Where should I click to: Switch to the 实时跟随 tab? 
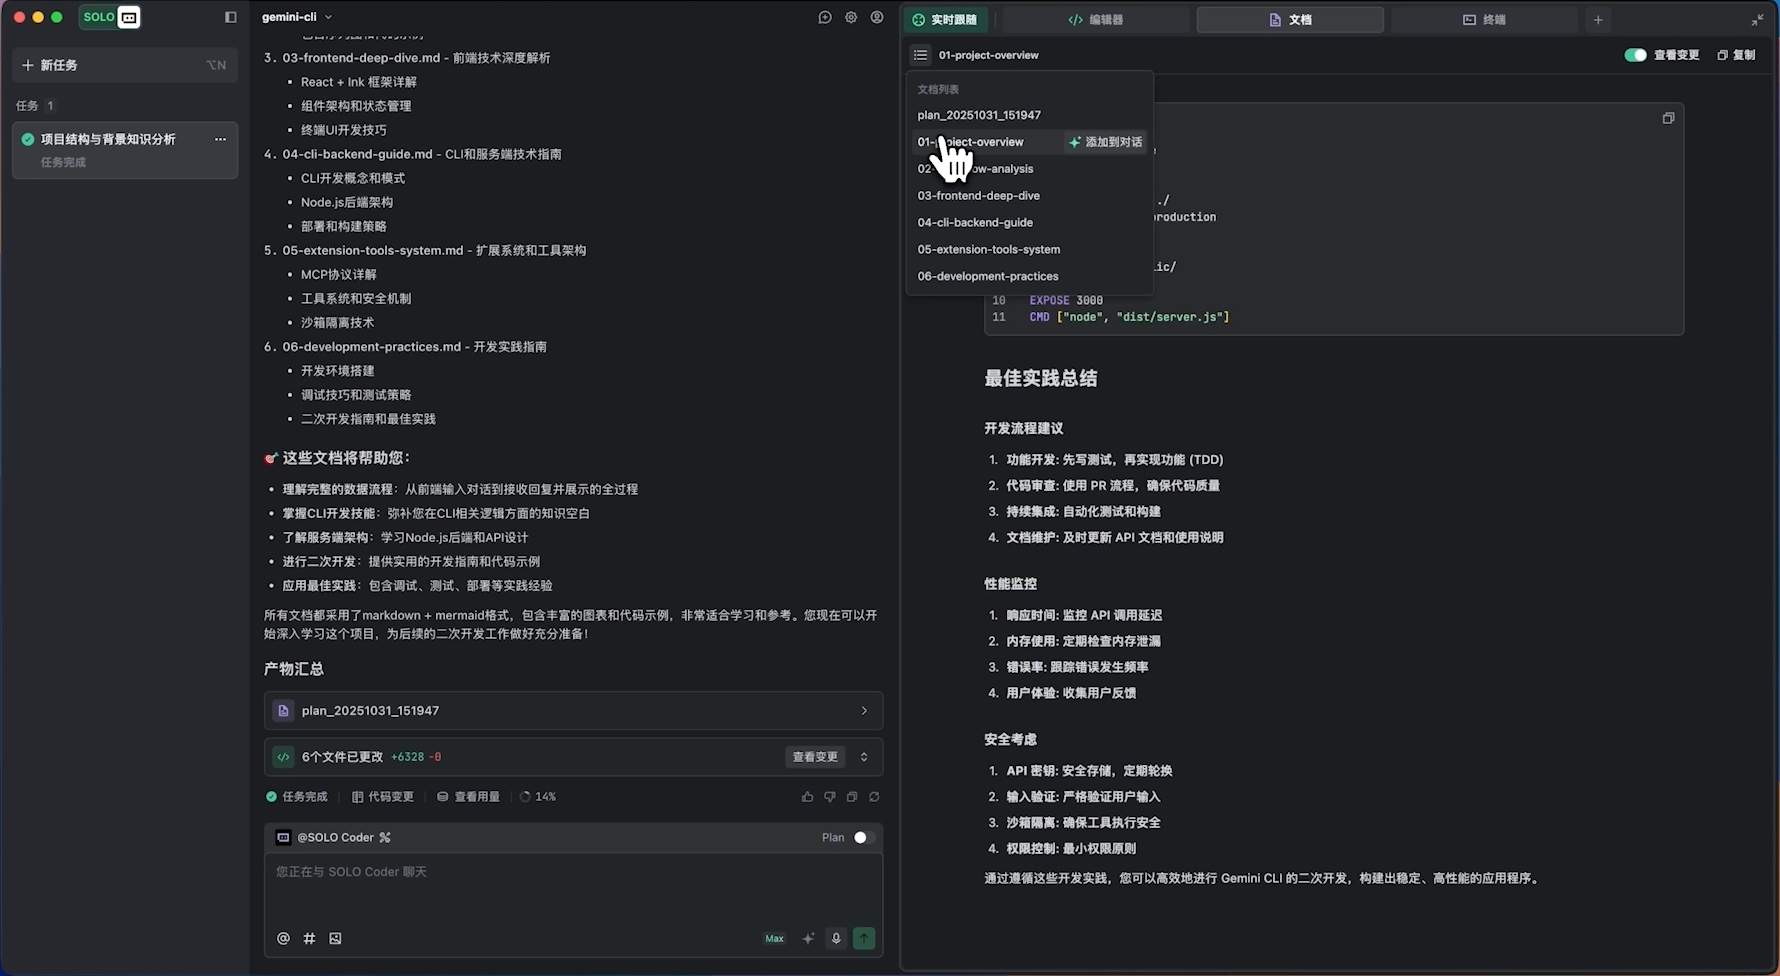click(945, 20)
